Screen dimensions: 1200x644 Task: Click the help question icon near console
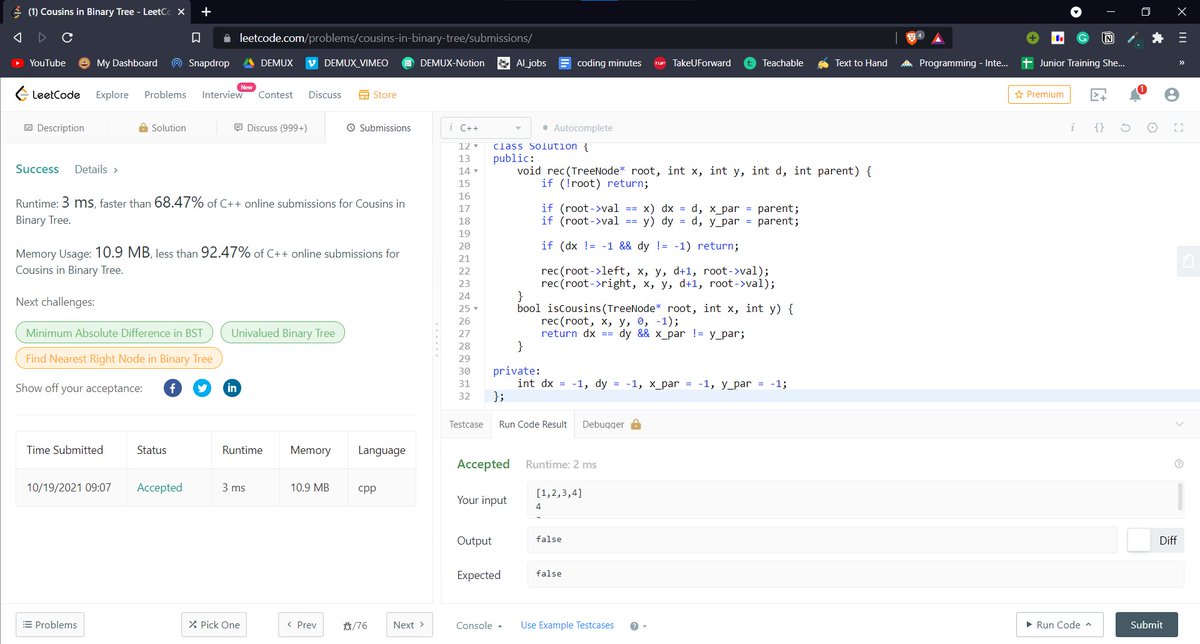click(x=634, y=626)
